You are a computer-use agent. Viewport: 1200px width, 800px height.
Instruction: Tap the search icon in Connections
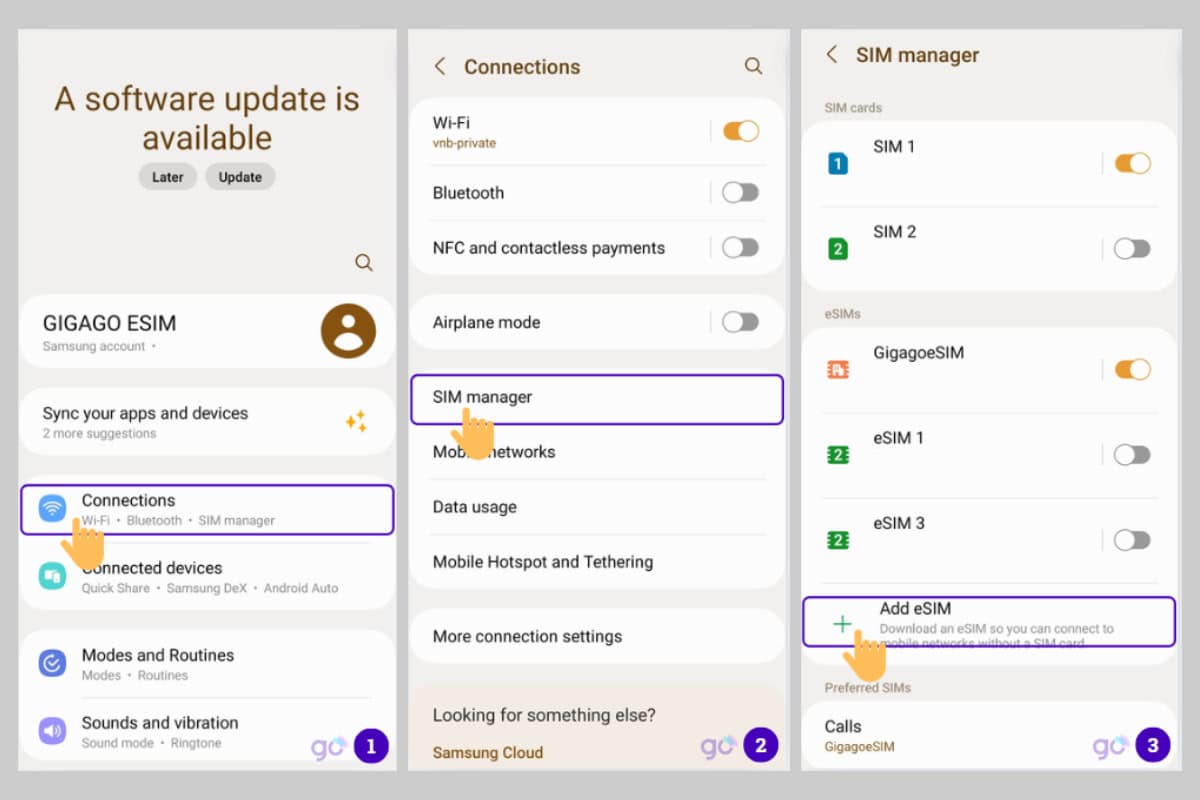tap(753, 66)
